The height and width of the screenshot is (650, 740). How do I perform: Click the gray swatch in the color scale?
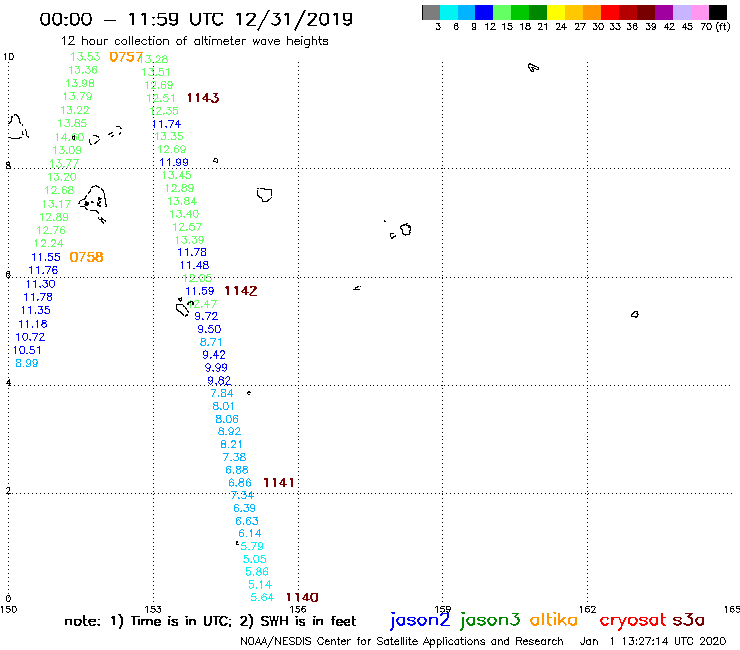[x=431, y=12]
